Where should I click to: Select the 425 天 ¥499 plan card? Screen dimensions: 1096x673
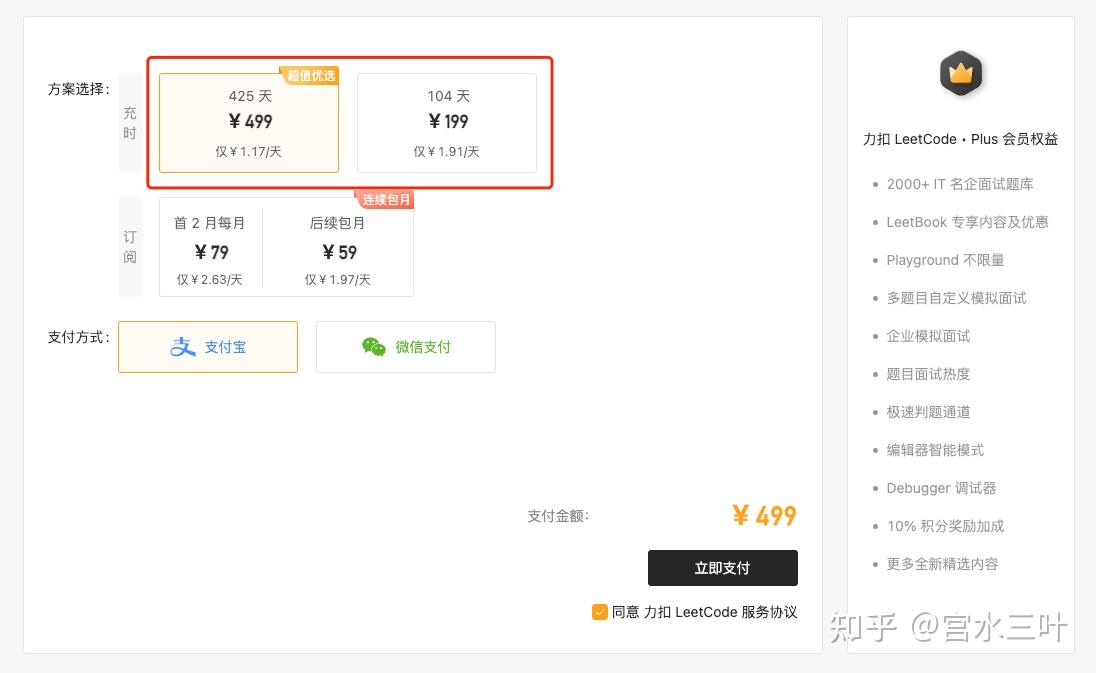point(247,122)
